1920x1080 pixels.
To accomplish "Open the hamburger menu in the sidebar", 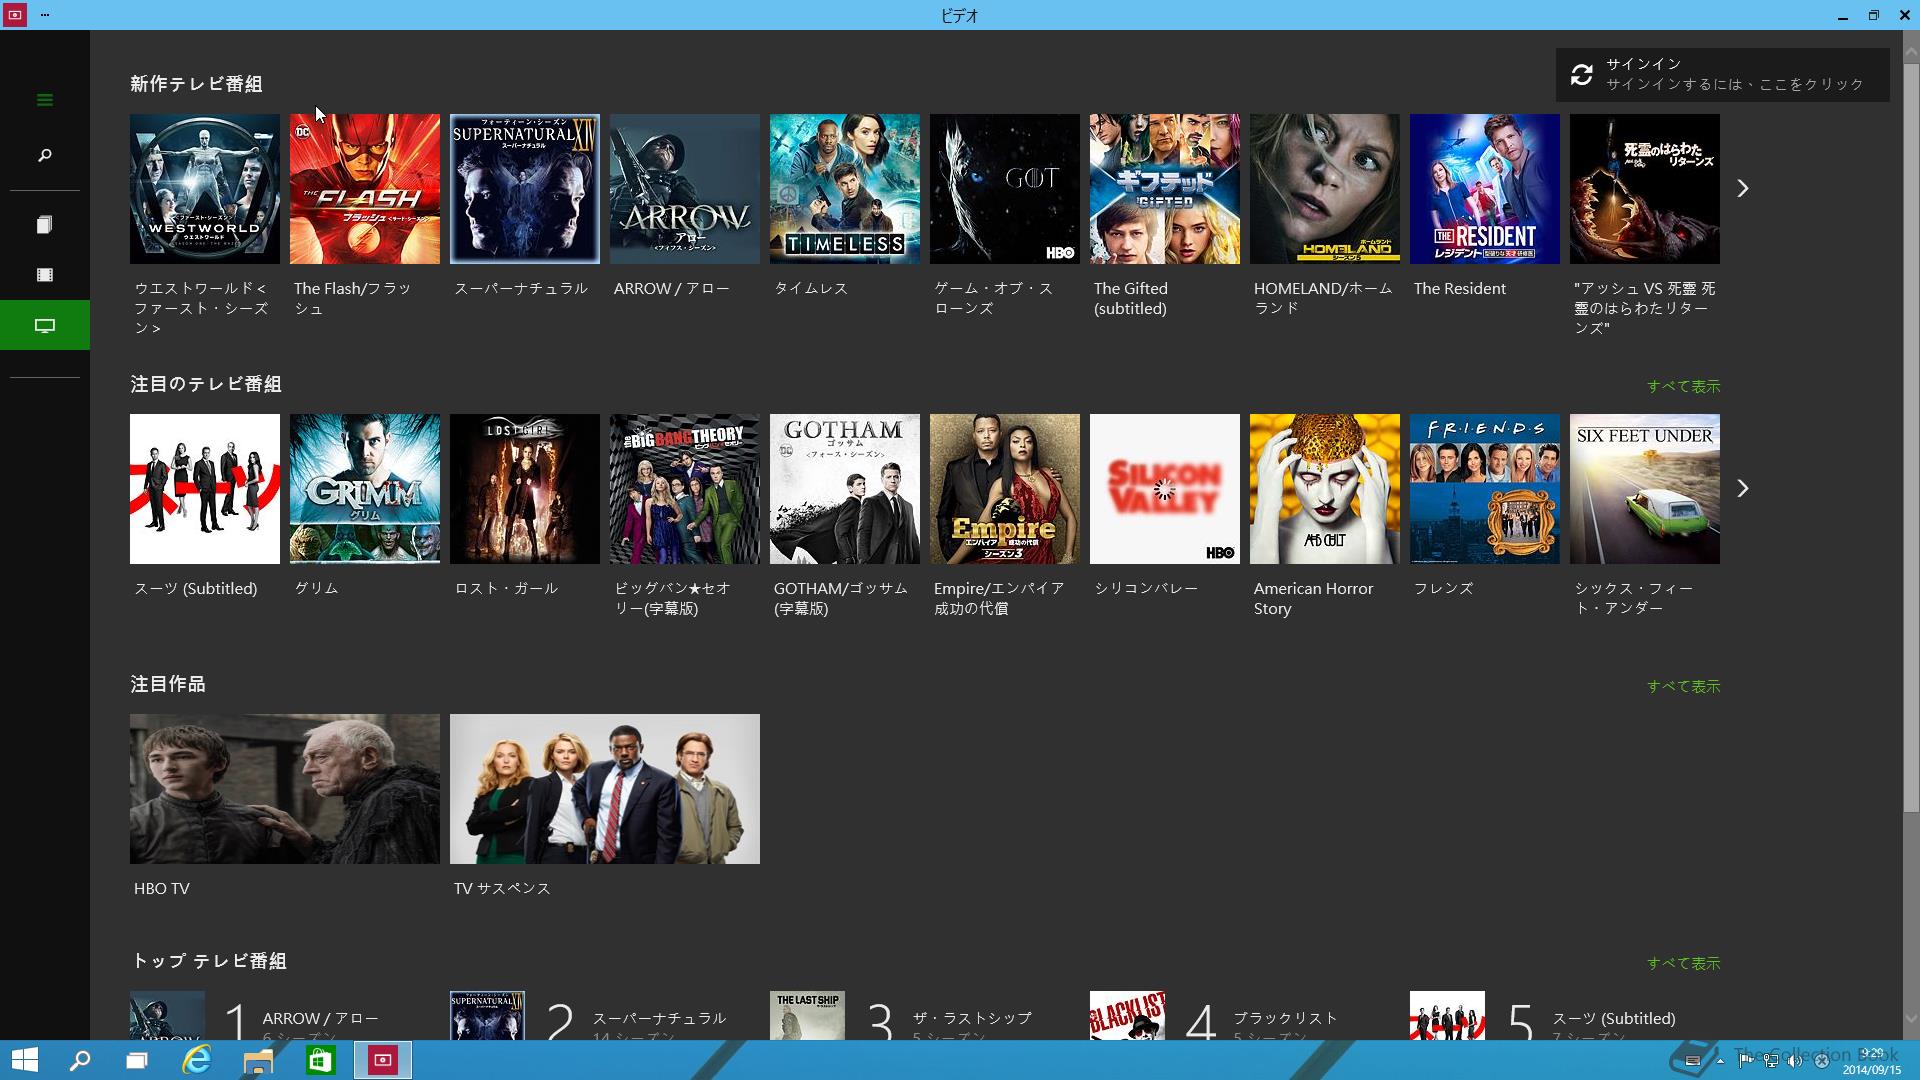I will tap(44, 100).
